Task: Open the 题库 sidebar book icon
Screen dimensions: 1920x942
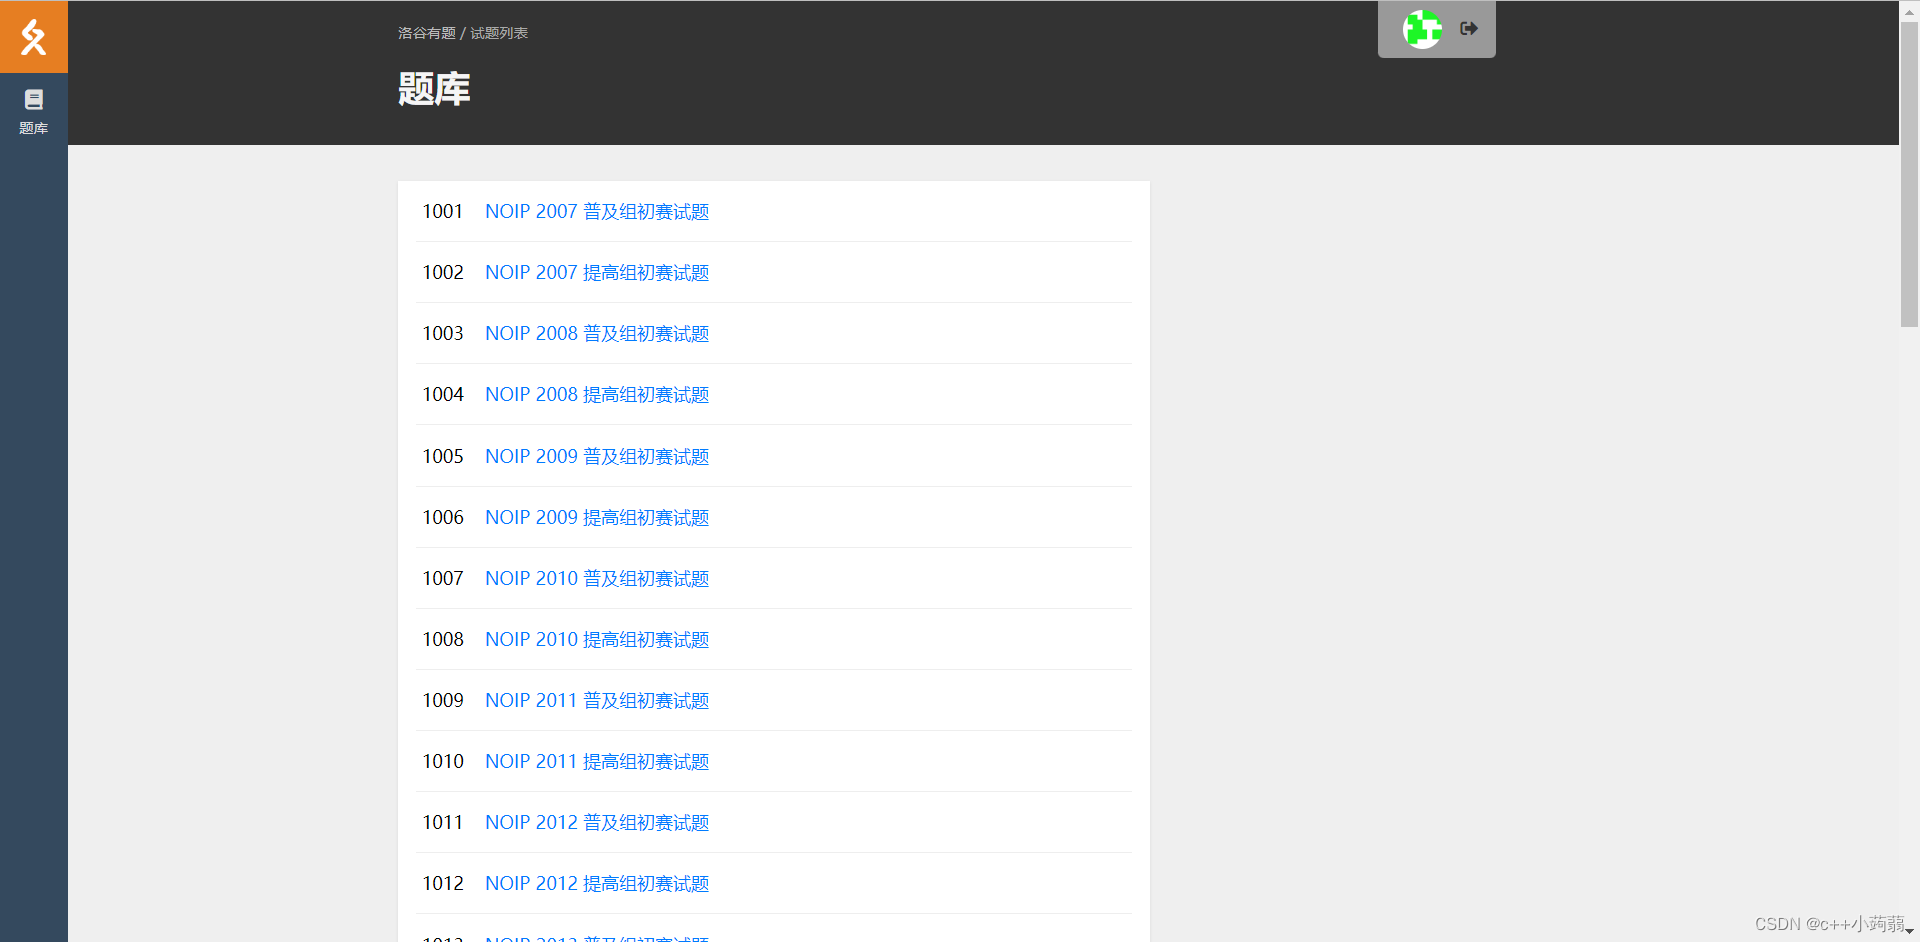Action: [x=34, y=100]
